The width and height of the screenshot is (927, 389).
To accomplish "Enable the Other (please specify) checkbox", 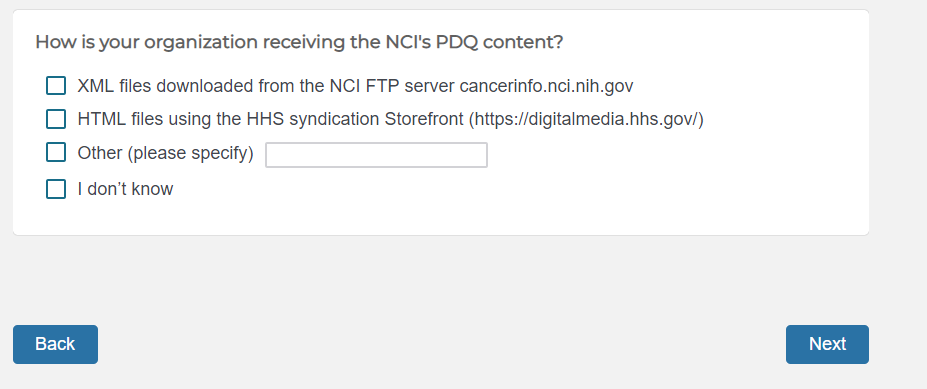I will click(x=56, y=153).
